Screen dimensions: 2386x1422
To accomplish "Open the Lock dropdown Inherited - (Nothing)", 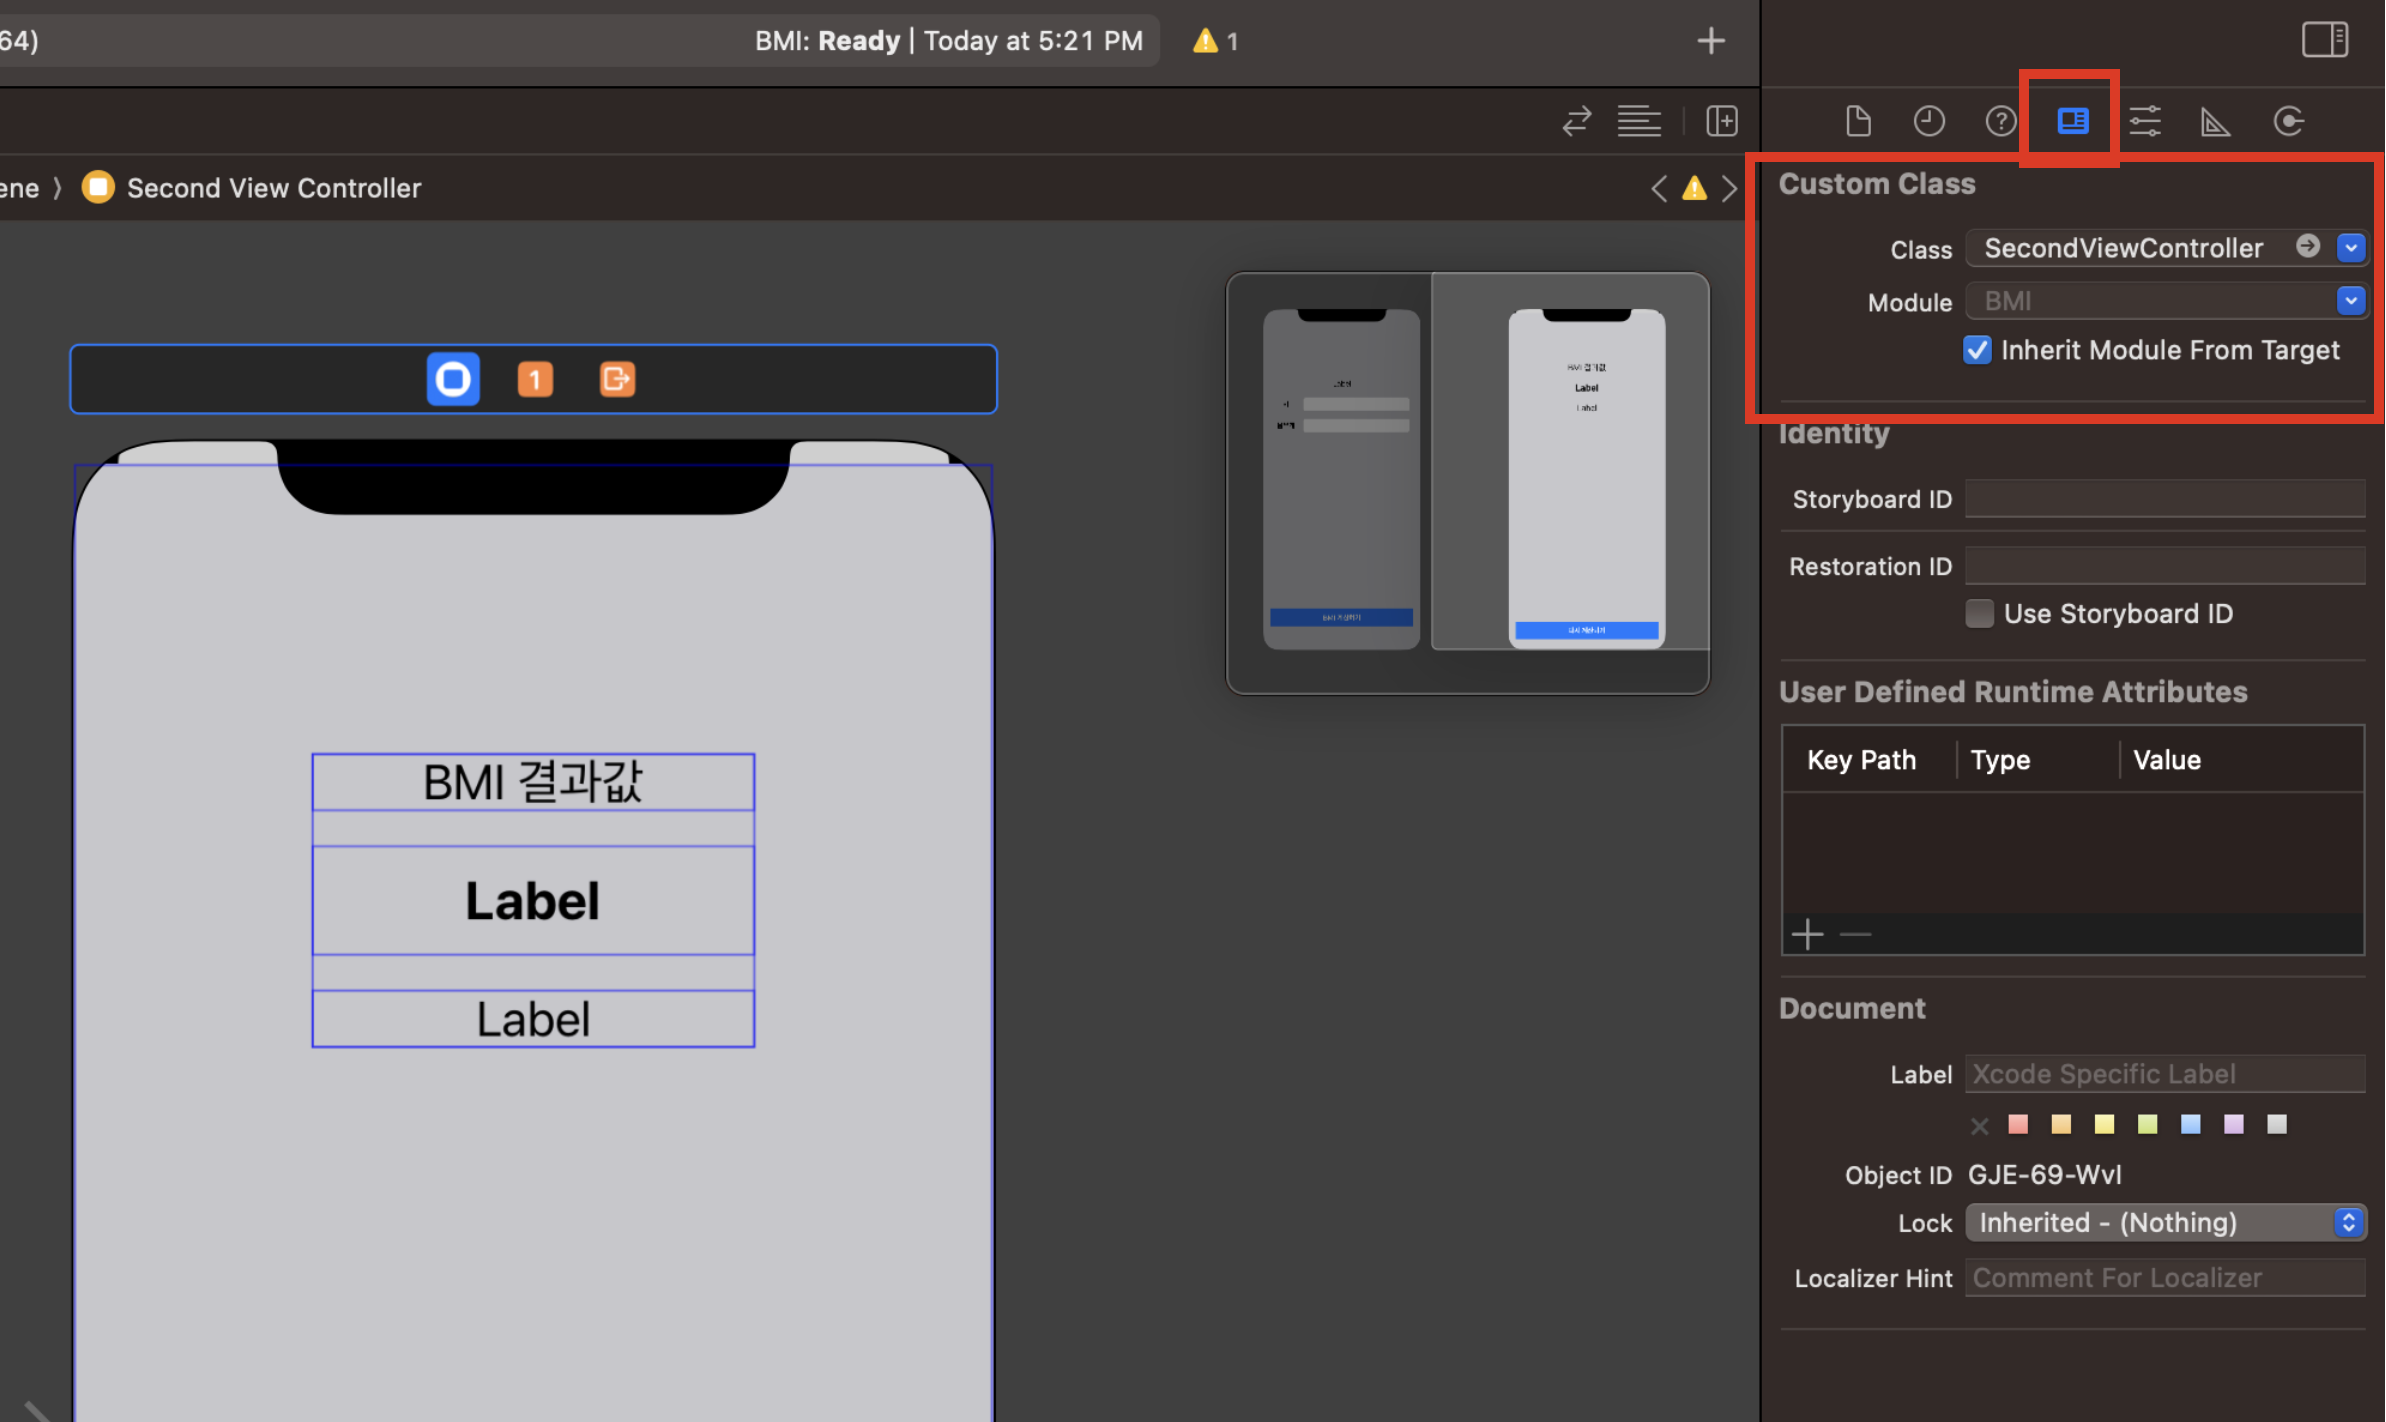I will [x=2165, y=1222].
